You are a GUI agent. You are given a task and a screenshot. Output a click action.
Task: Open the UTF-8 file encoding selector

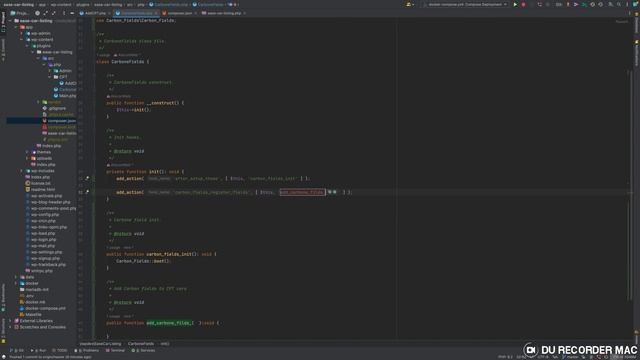543,357
